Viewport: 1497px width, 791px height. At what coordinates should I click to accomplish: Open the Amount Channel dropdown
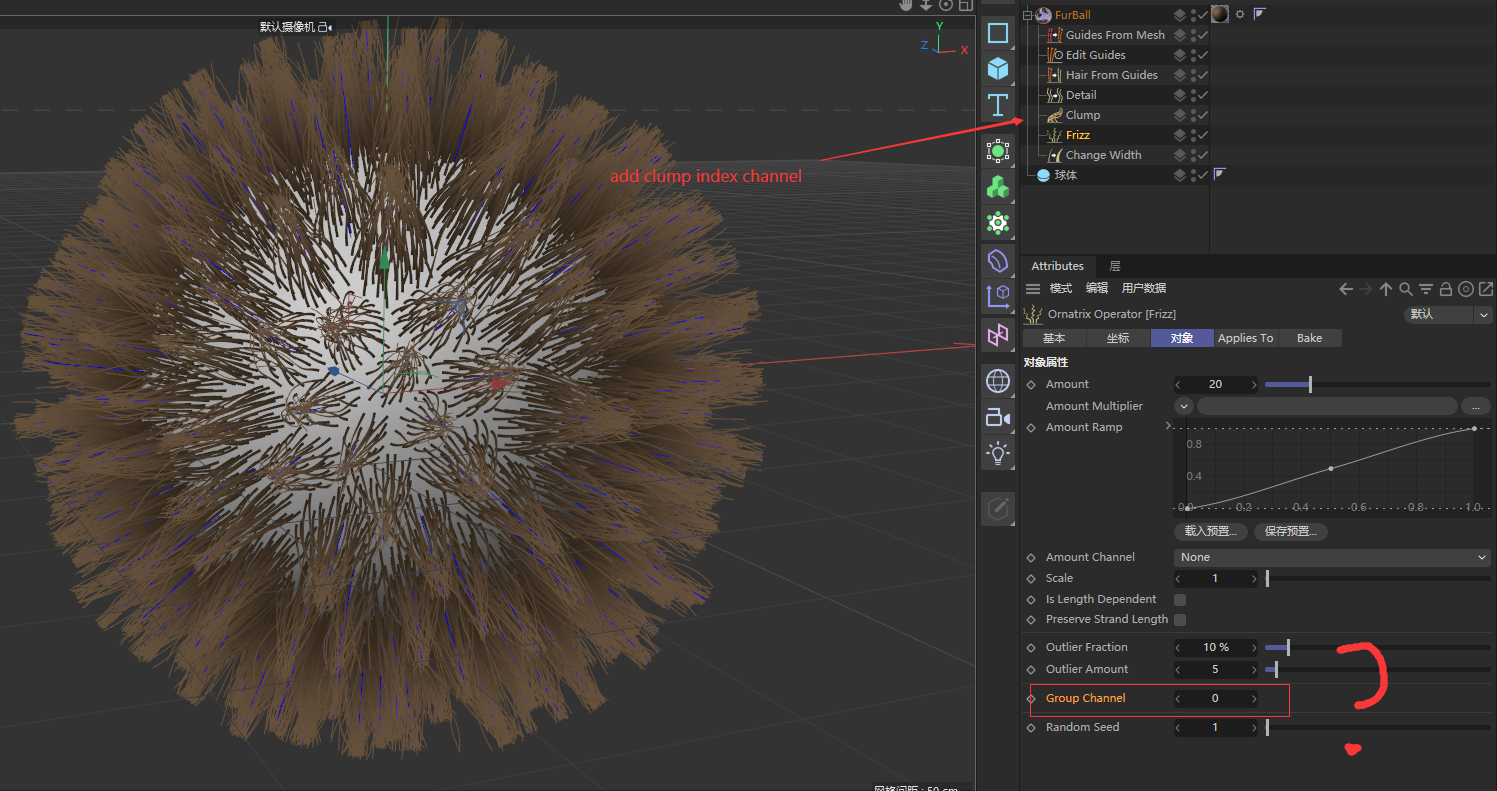1331,557
